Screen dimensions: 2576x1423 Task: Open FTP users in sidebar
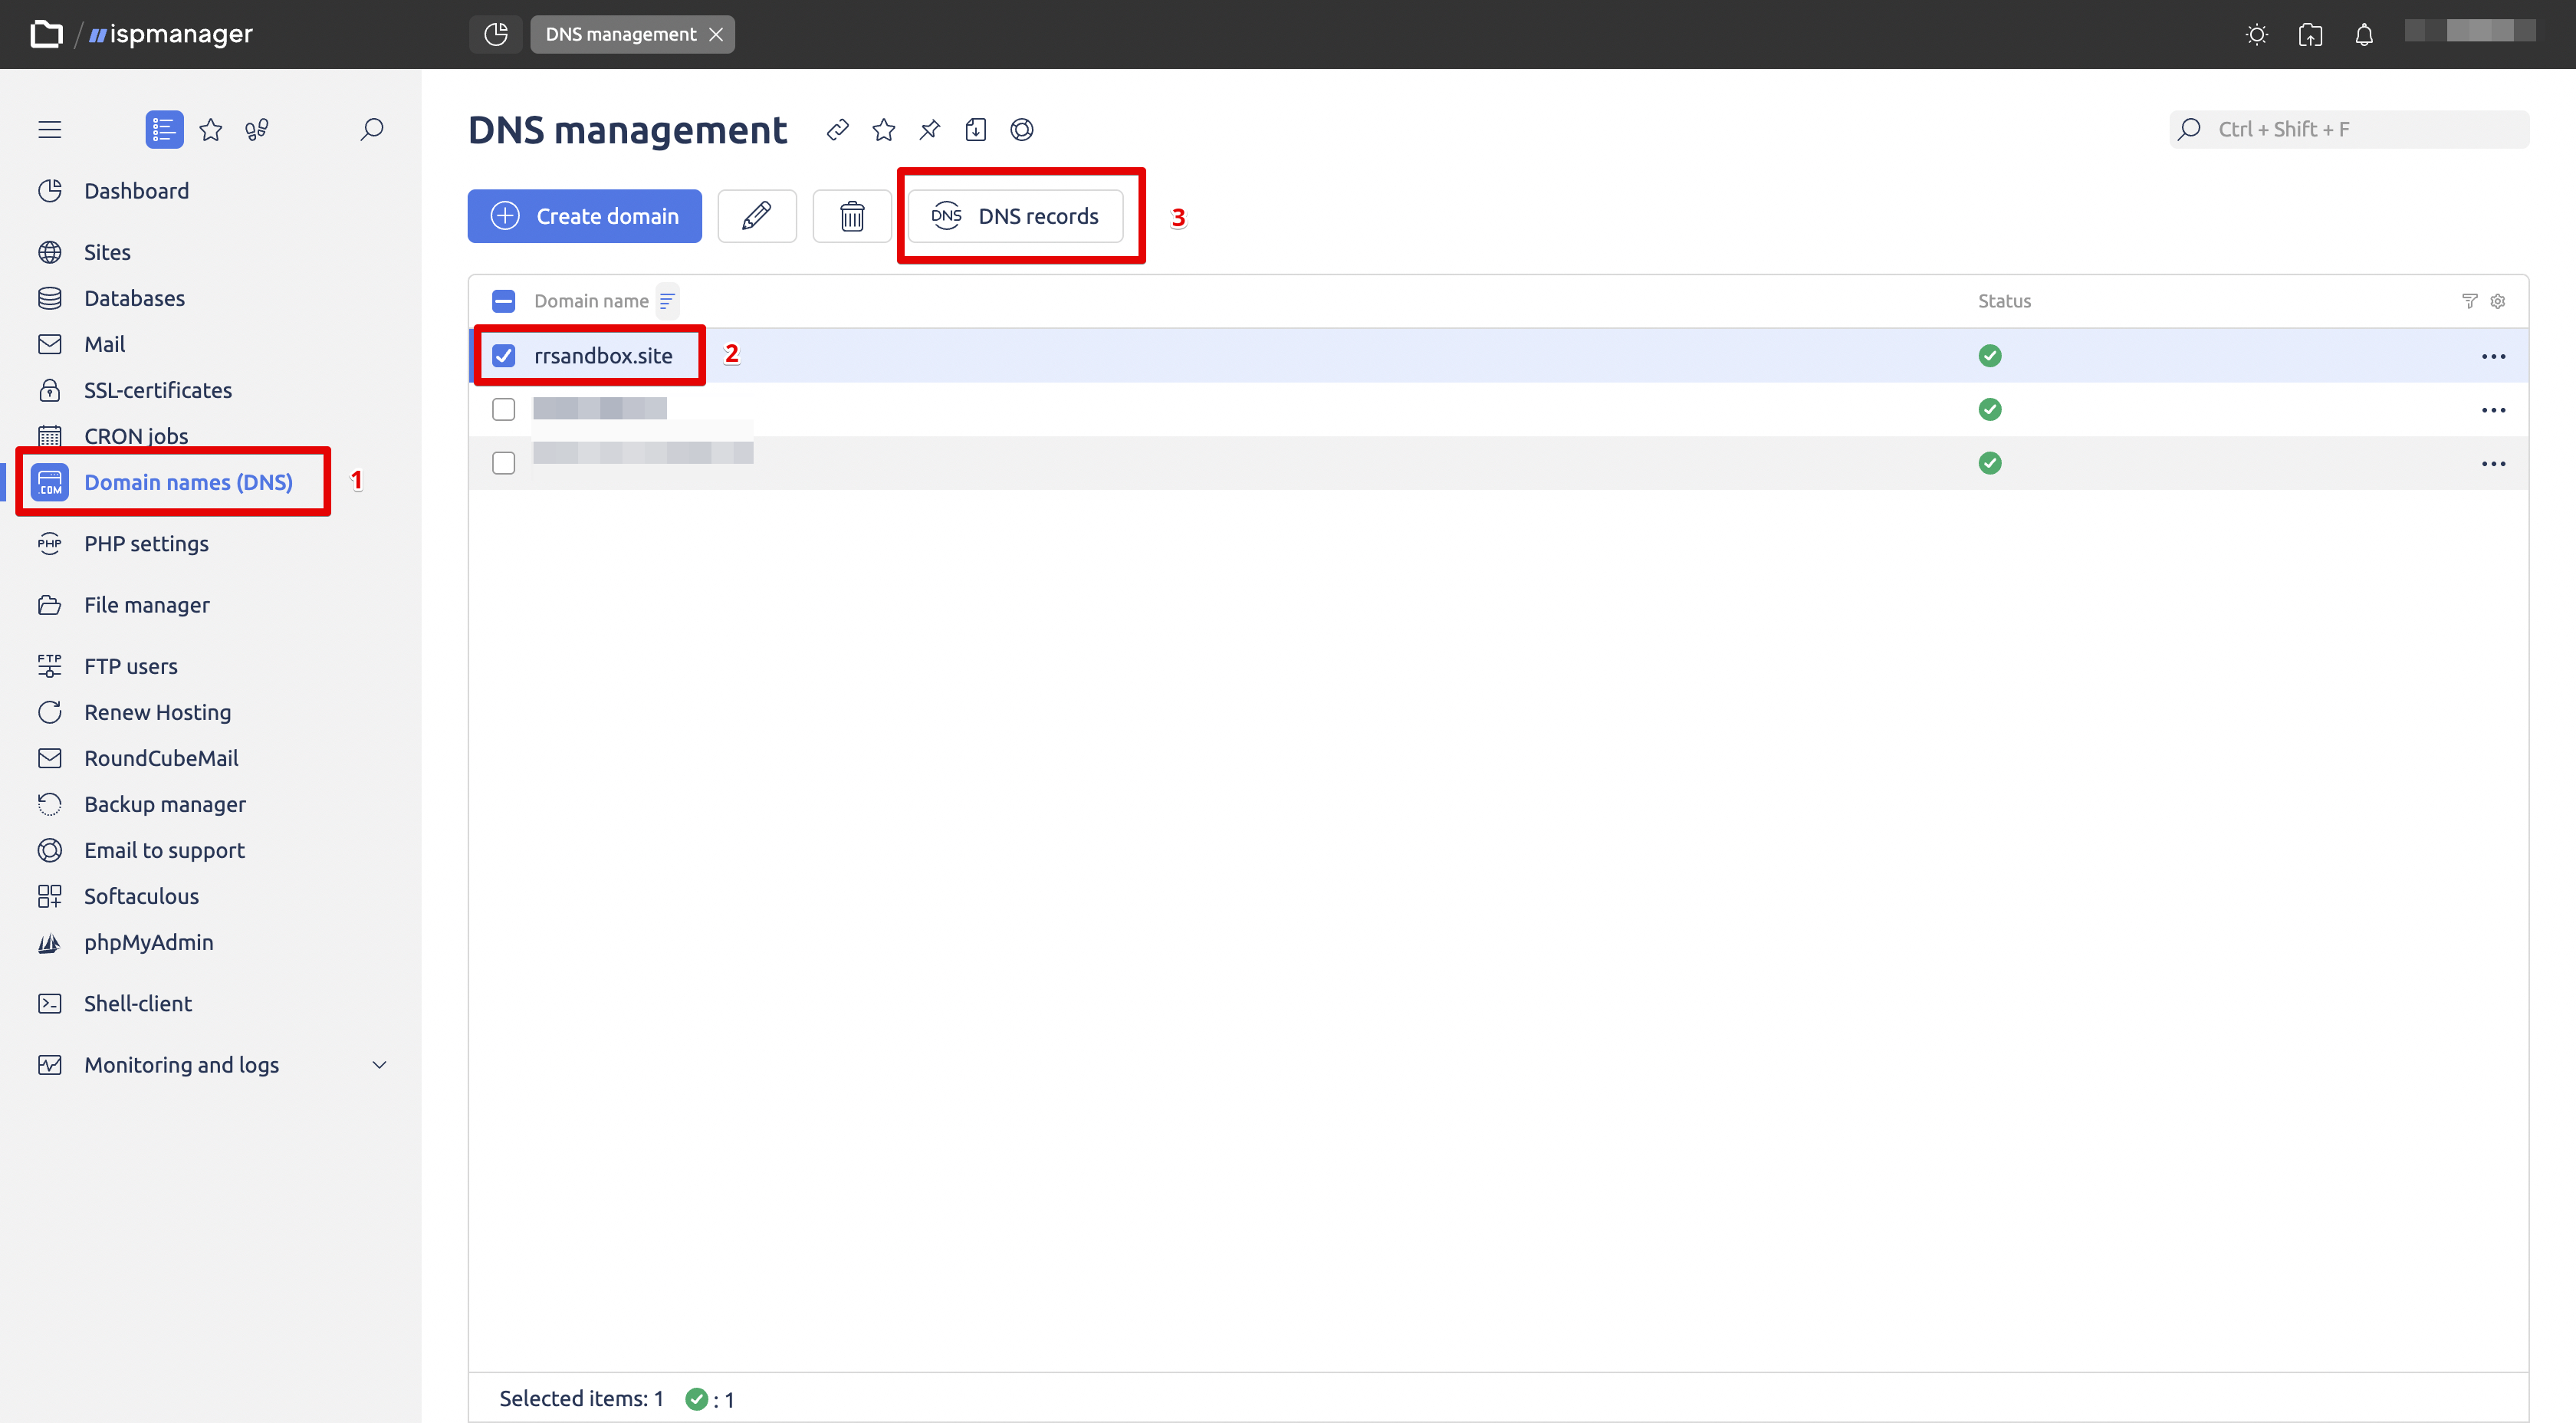pyautogui.click(x=131, y=666)
